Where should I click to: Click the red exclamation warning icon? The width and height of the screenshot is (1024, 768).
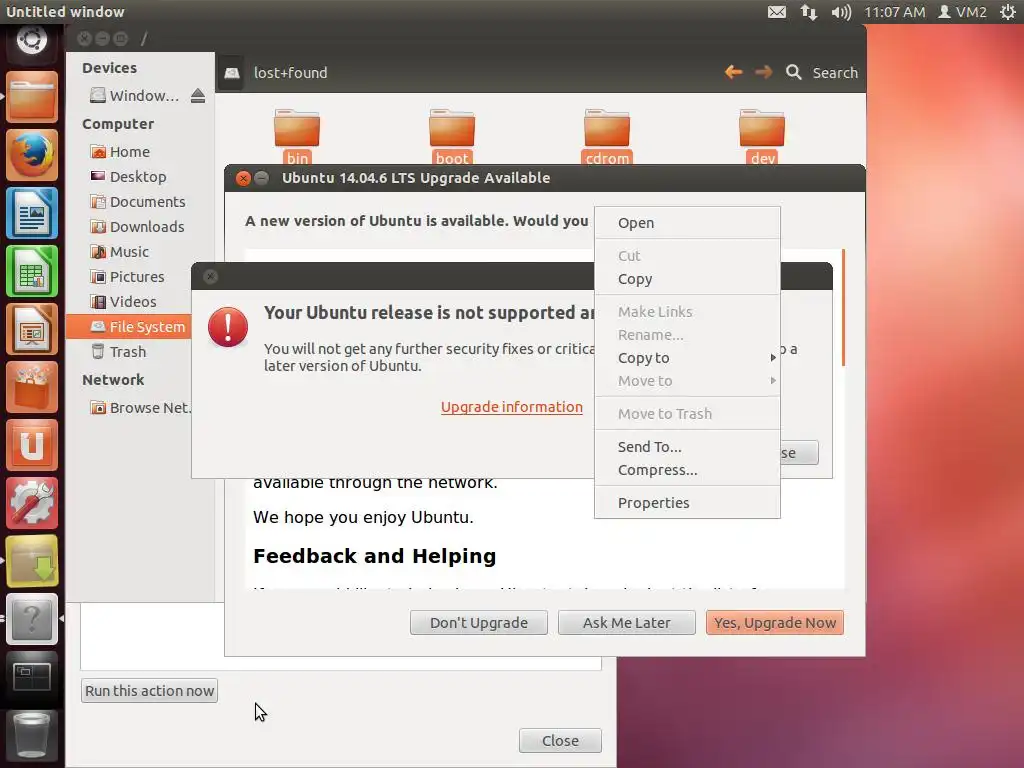click(x=227, y=327)
